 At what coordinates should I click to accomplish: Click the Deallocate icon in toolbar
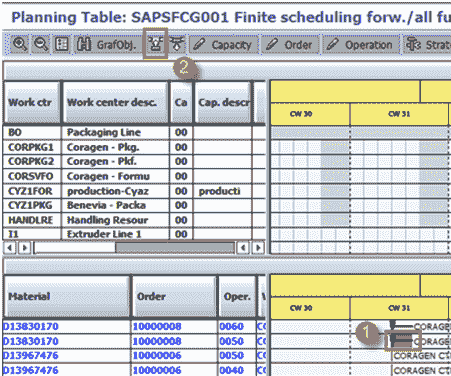coord(177,44)
